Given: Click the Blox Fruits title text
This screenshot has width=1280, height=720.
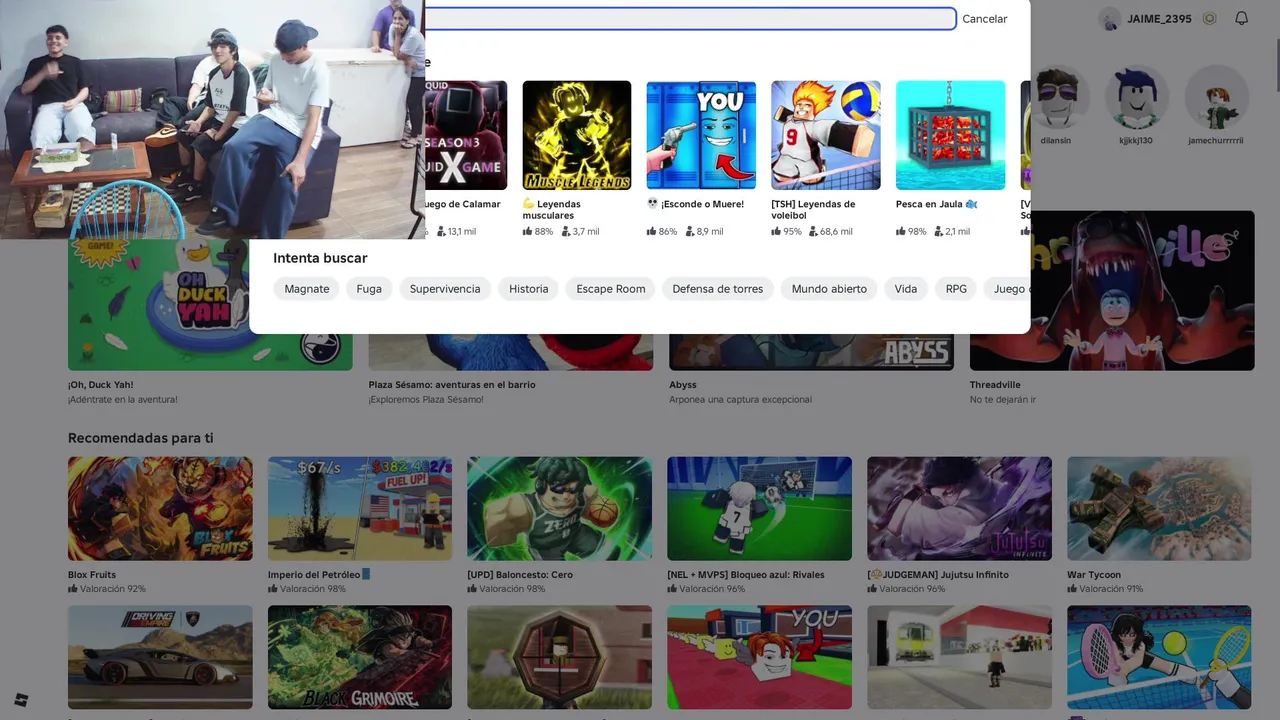Looking at the screenshot, I should (x=92, y=575).
